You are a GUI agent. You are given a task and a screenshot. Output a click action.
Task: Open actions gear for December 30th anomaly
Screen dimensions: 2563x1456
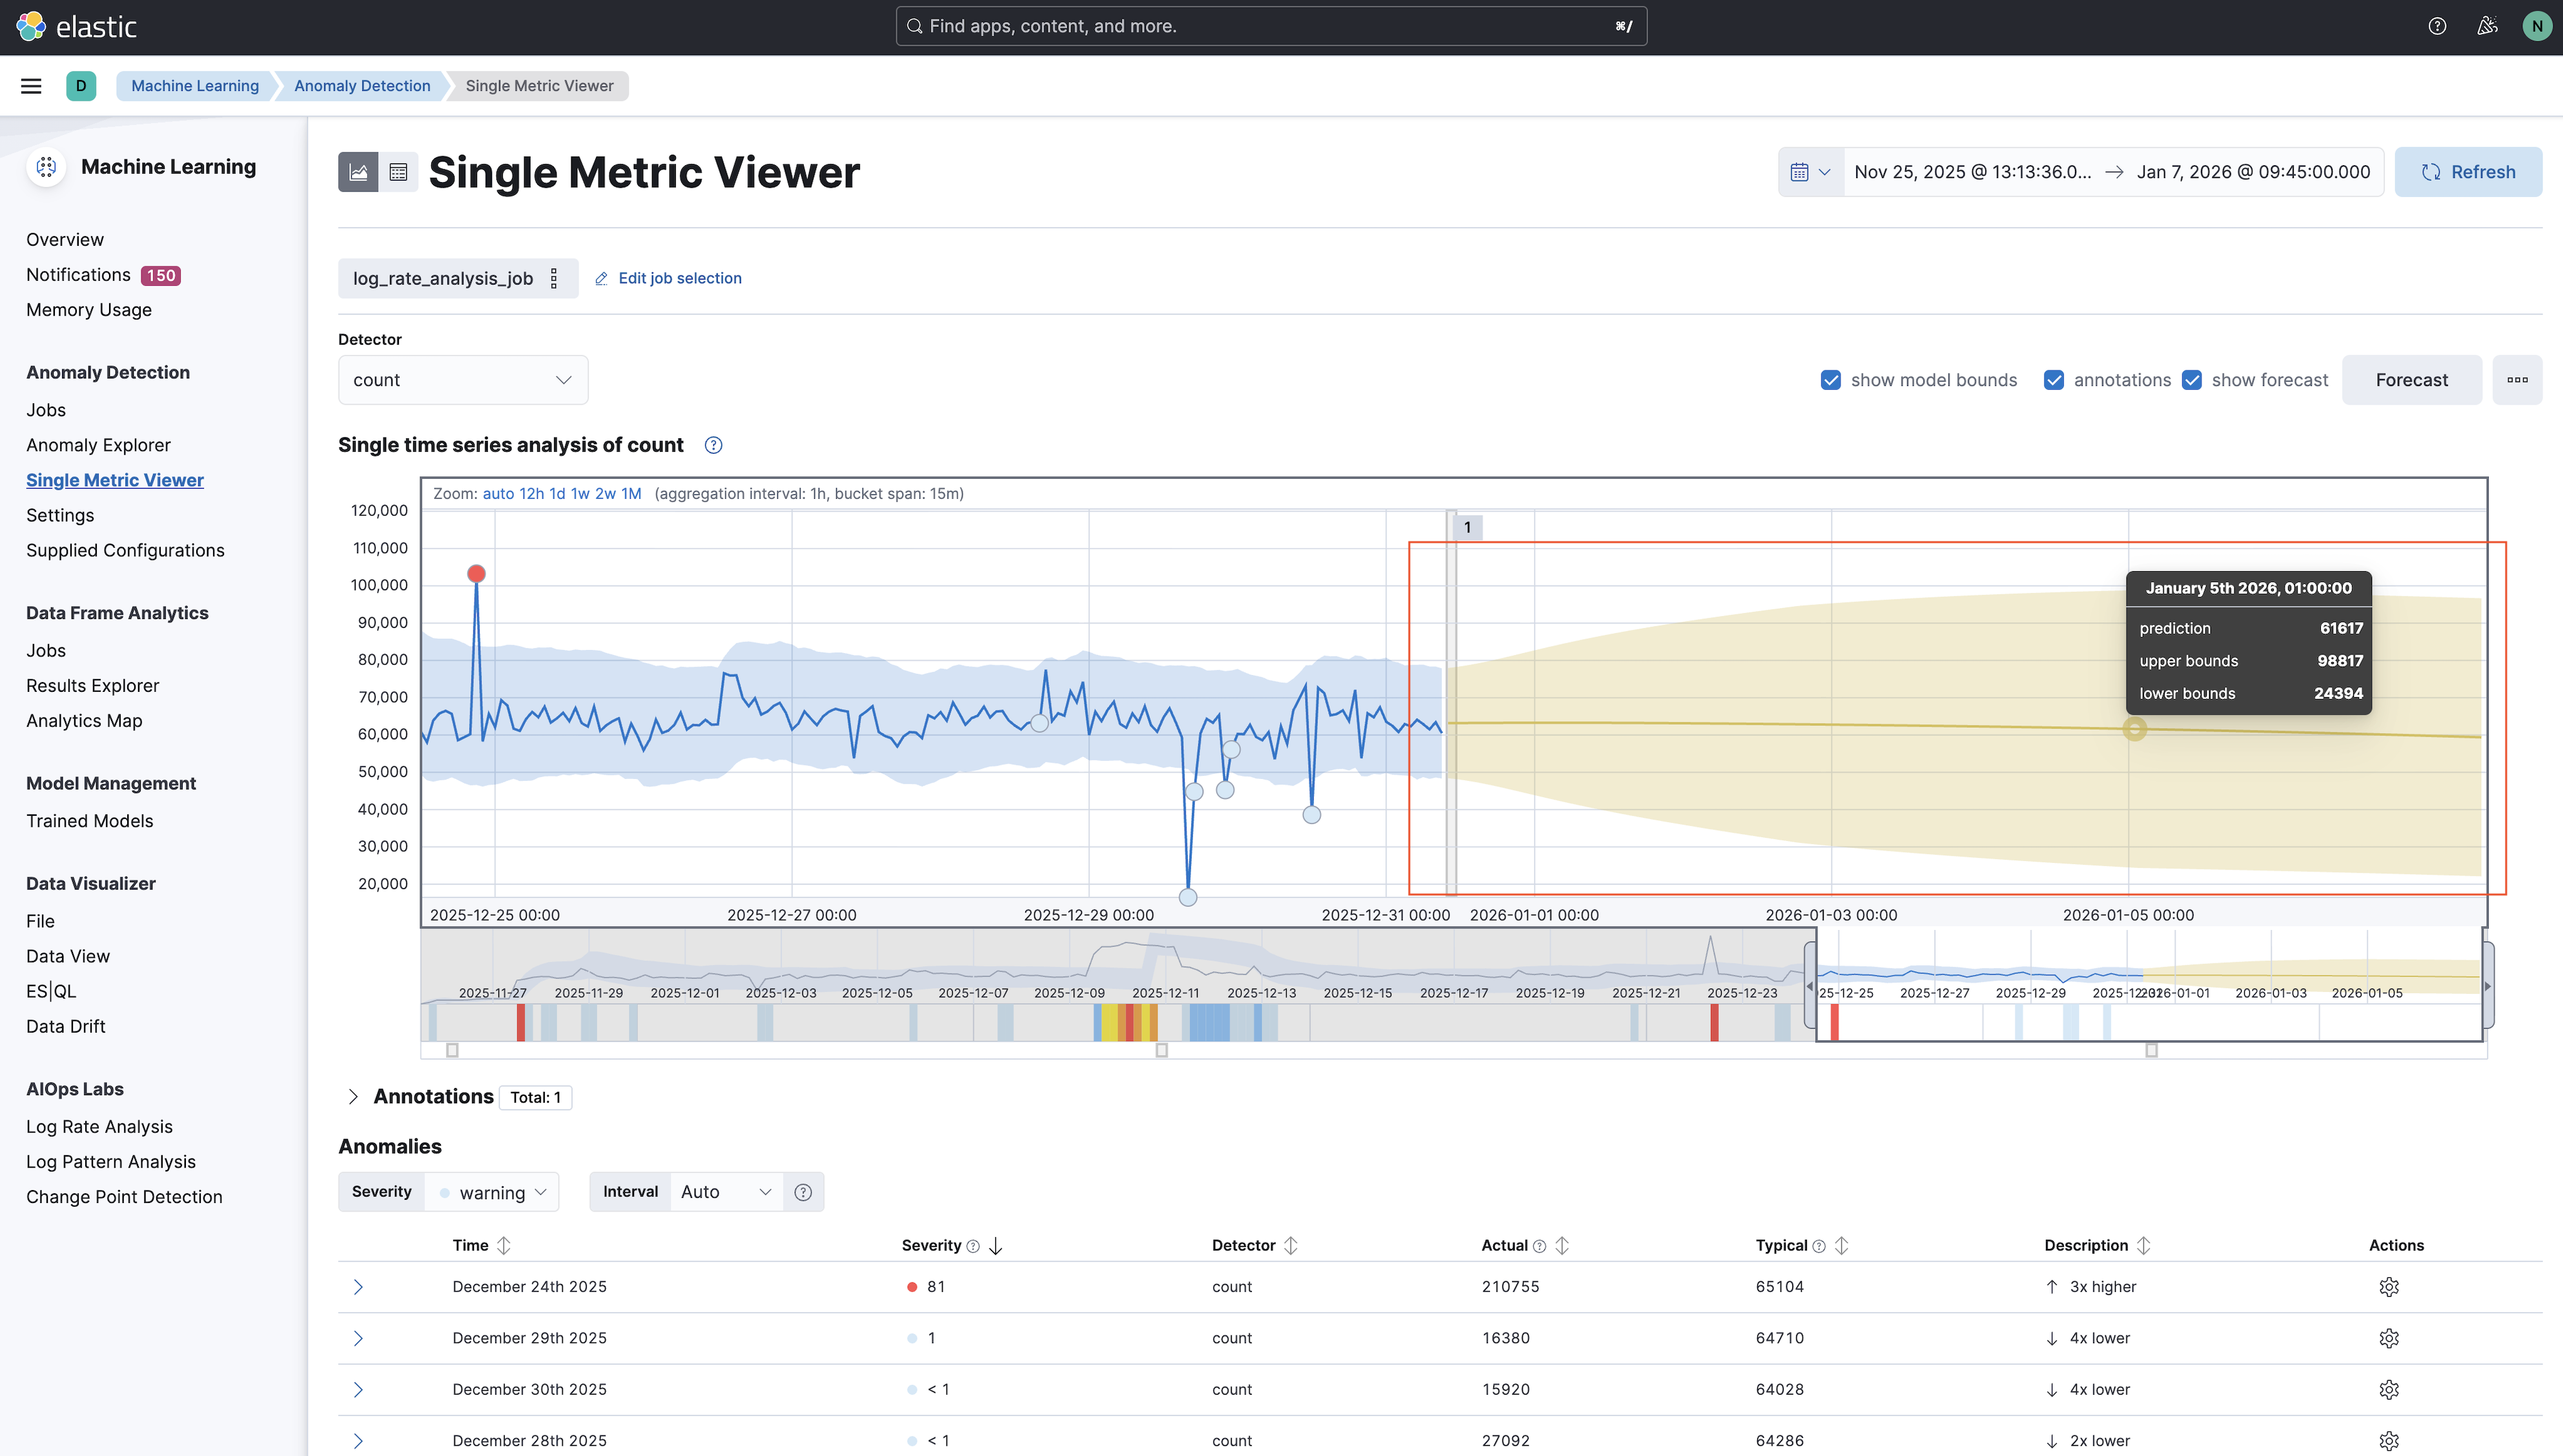point(2389,1390)
